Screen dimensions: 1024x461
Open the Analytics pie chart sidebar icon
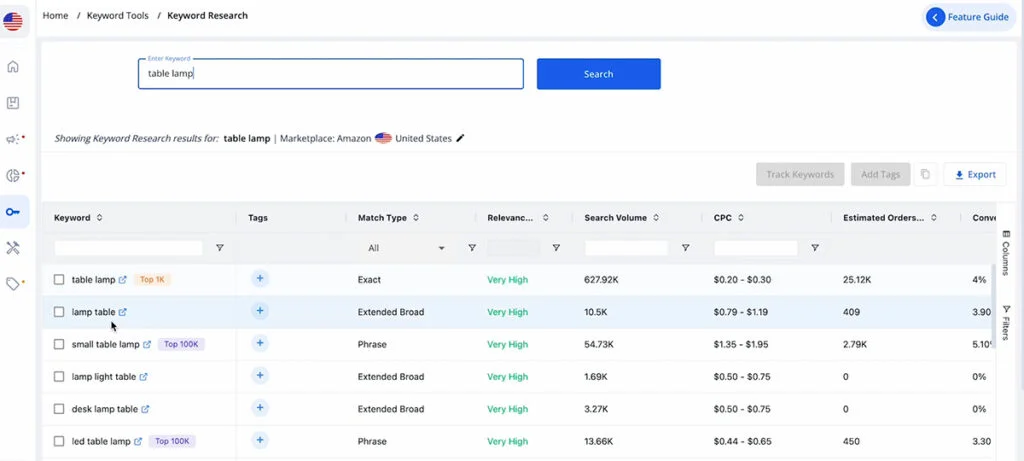13,176
